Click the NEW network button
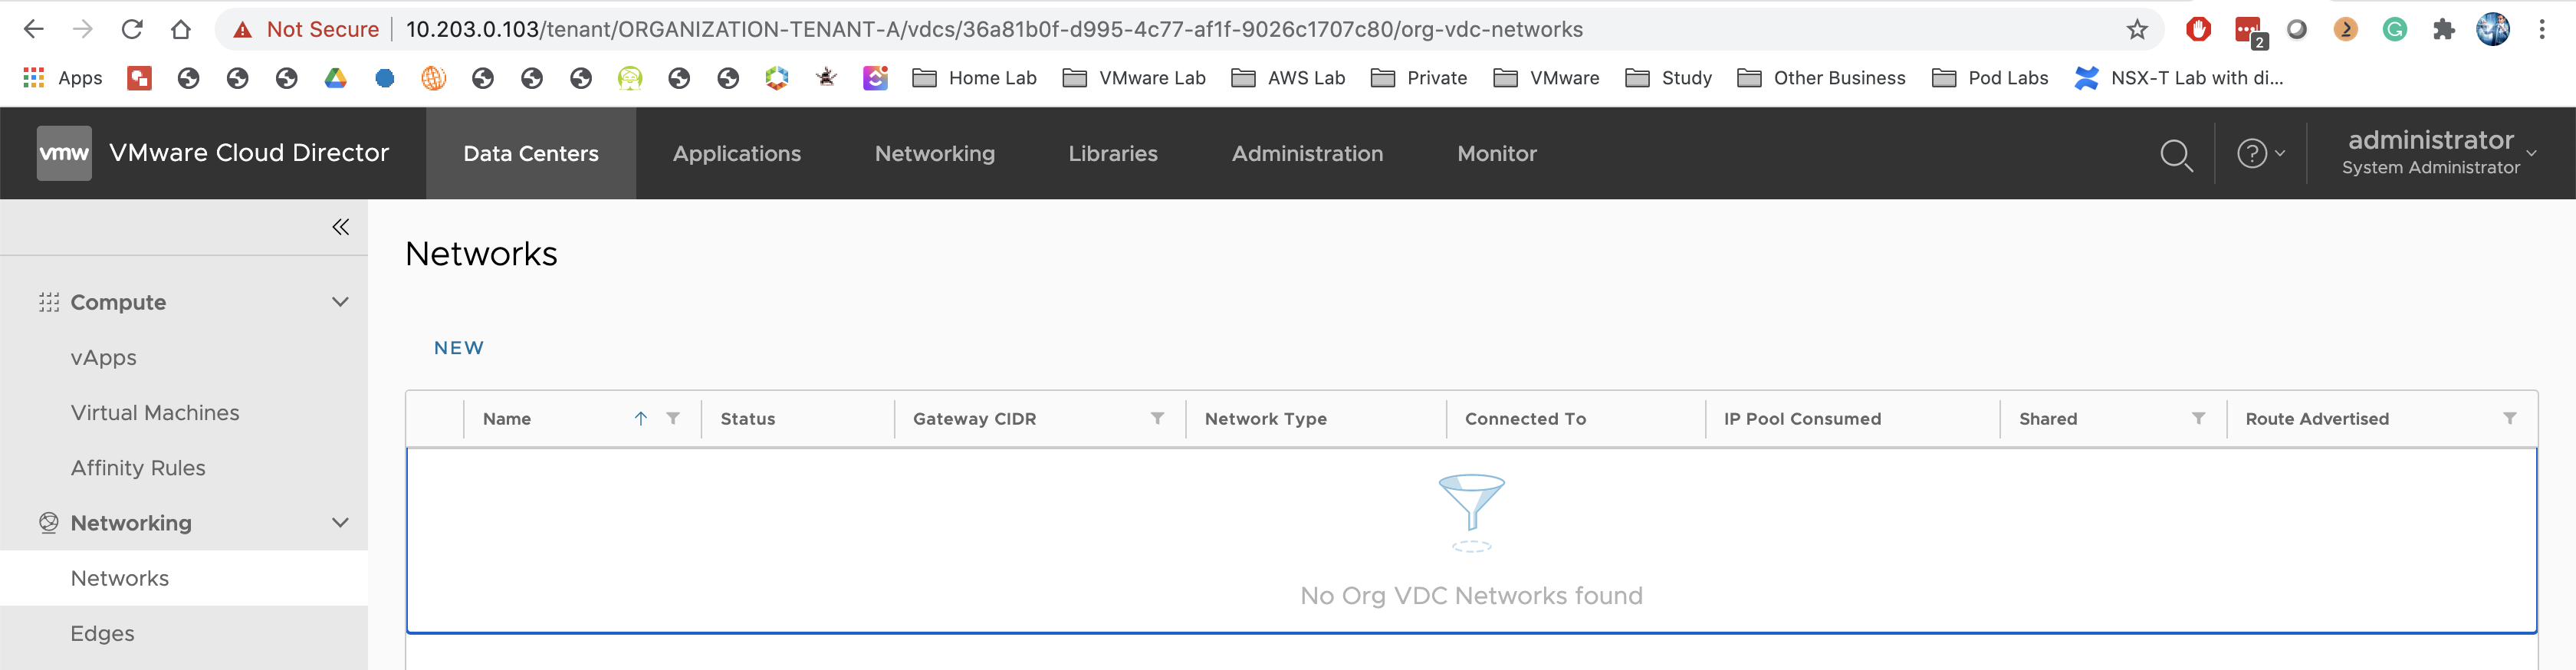2576x670 pixels. click(x=459, y=348)
